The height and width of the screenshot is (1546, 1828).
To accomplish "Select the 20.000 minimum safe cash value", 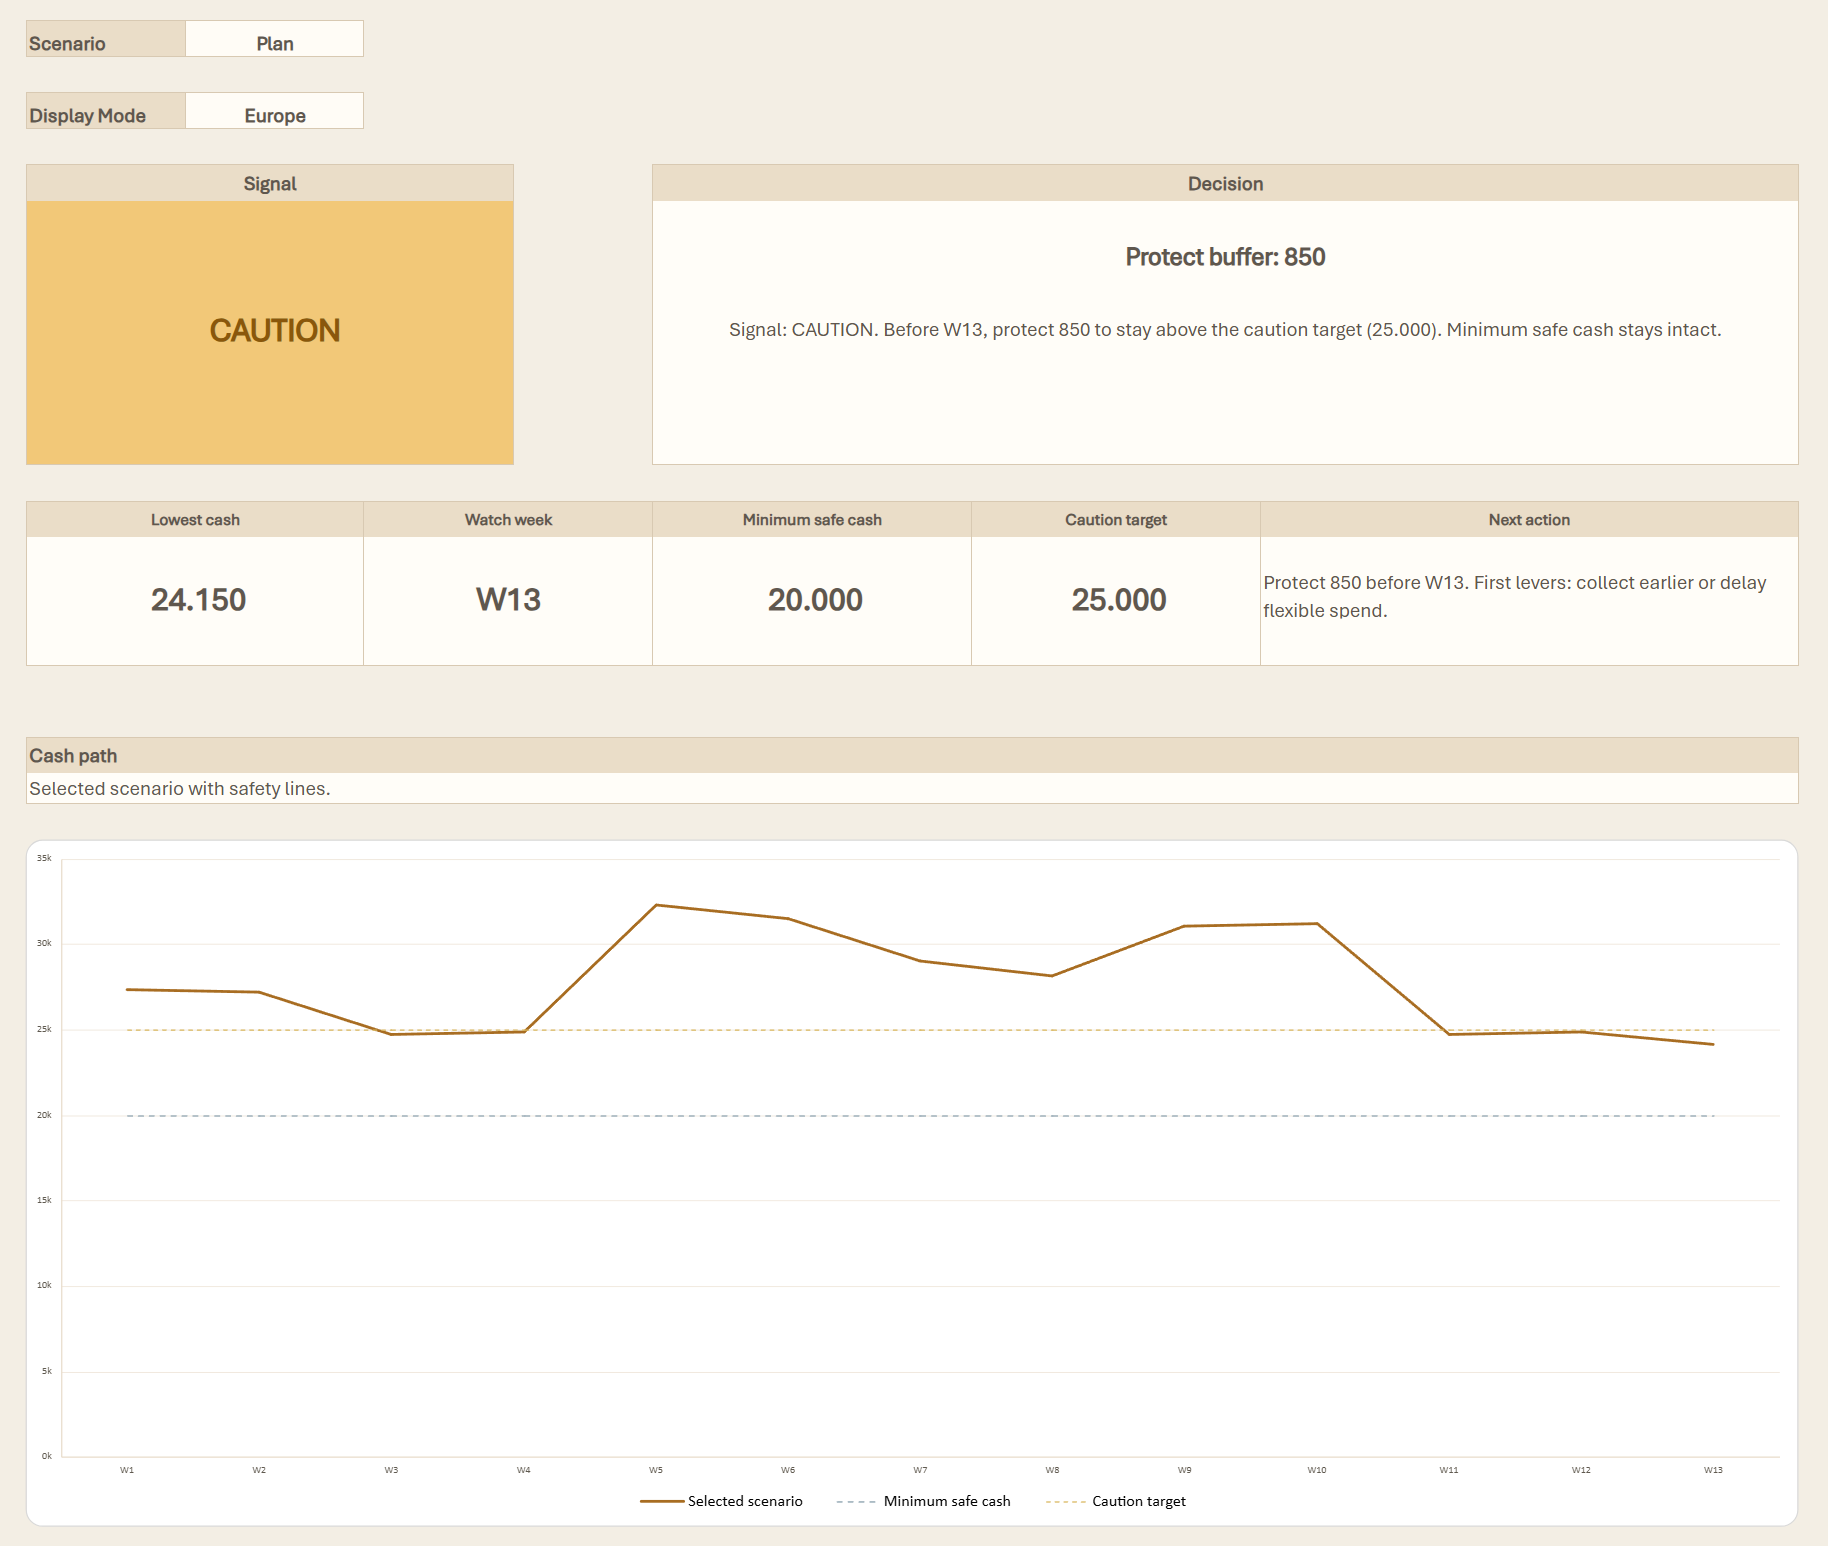I will click(x=815, y=600).
